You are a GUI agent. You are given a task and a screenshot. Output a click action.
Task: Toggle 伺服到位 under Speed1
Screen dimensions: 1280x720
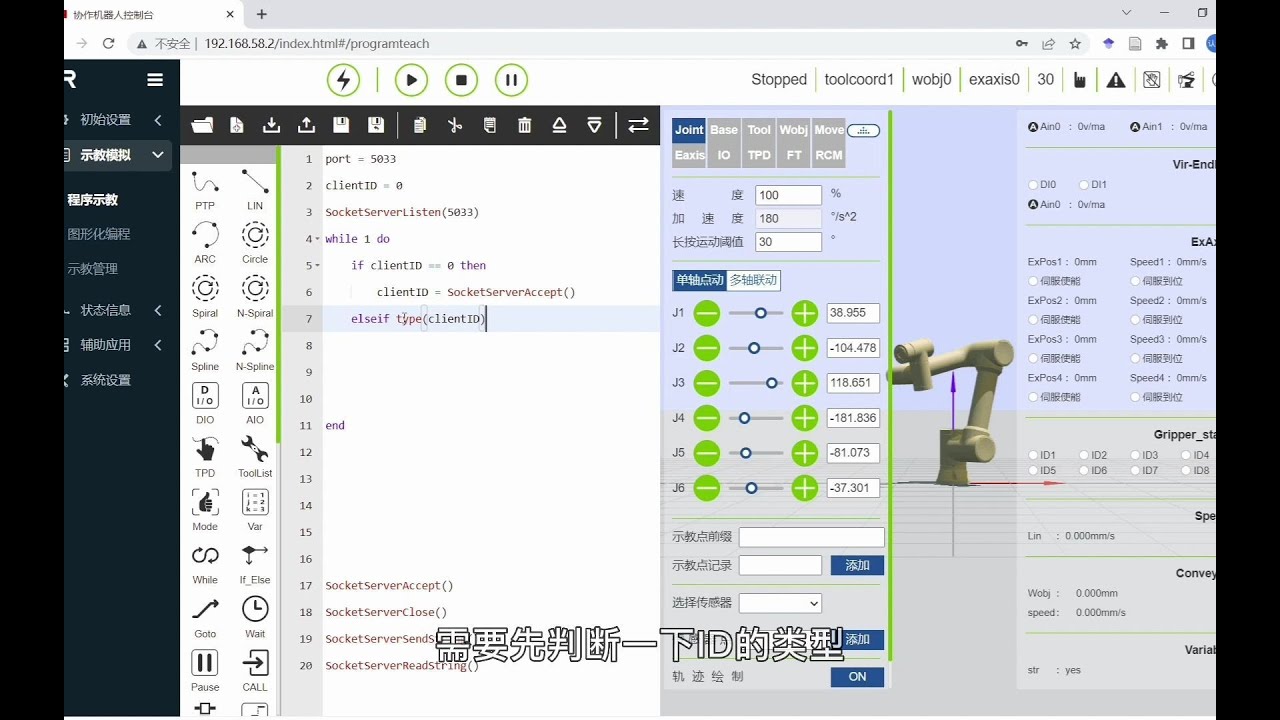click(x=1135, y=281)
